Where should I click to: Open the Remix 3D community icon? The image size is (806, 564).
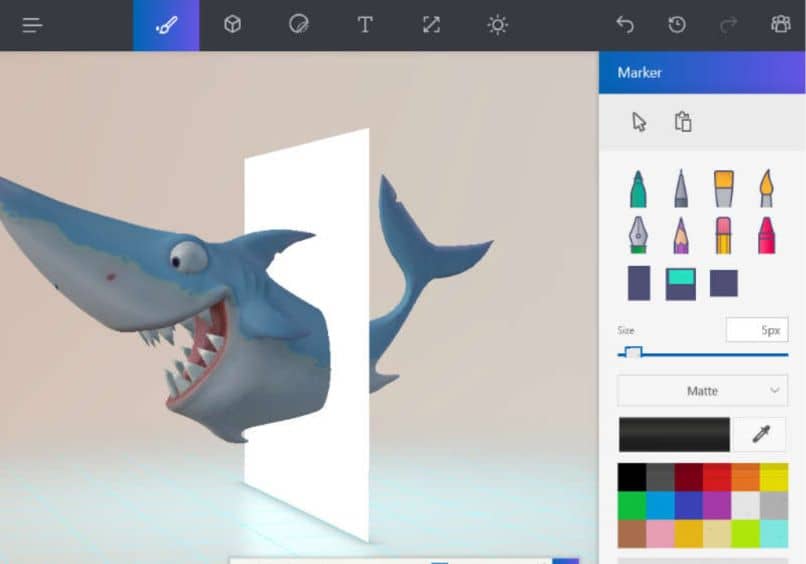tap(781, 24)
